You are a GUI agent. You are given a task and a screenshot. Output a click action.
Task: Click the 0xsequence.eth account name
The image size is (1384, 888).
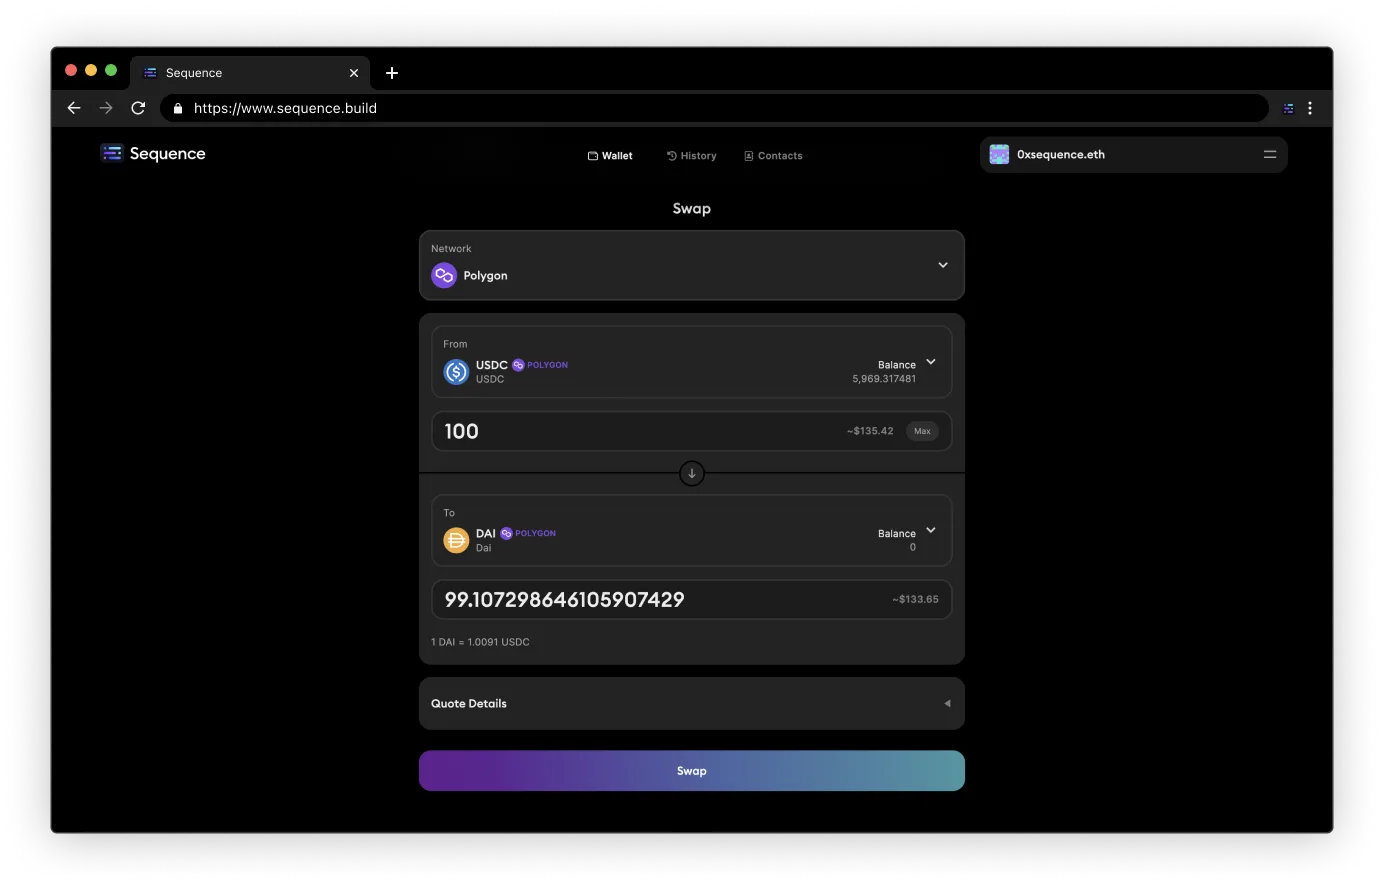click(1061, 155)
